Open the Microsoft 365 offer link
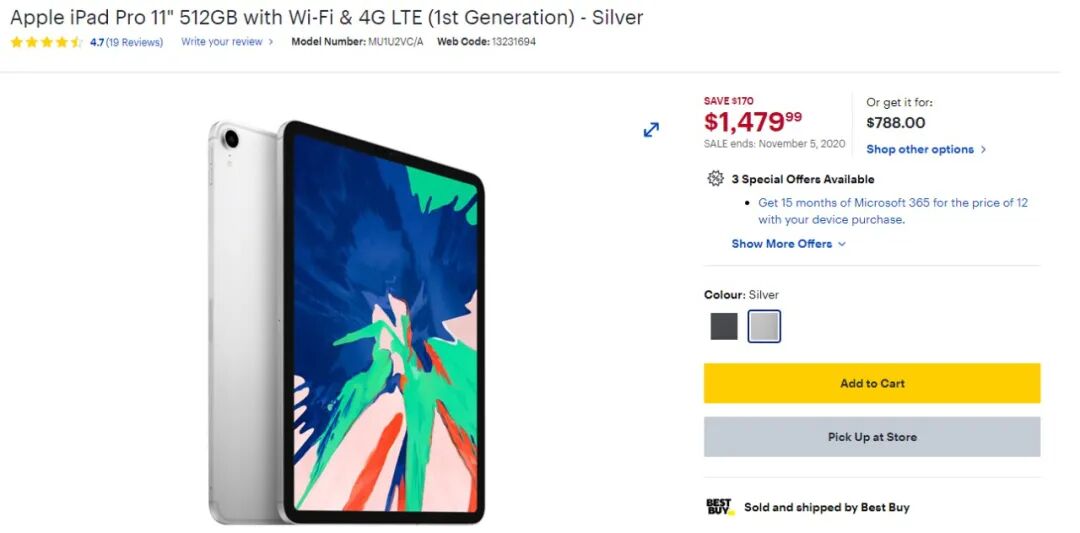 coord(893,211)
